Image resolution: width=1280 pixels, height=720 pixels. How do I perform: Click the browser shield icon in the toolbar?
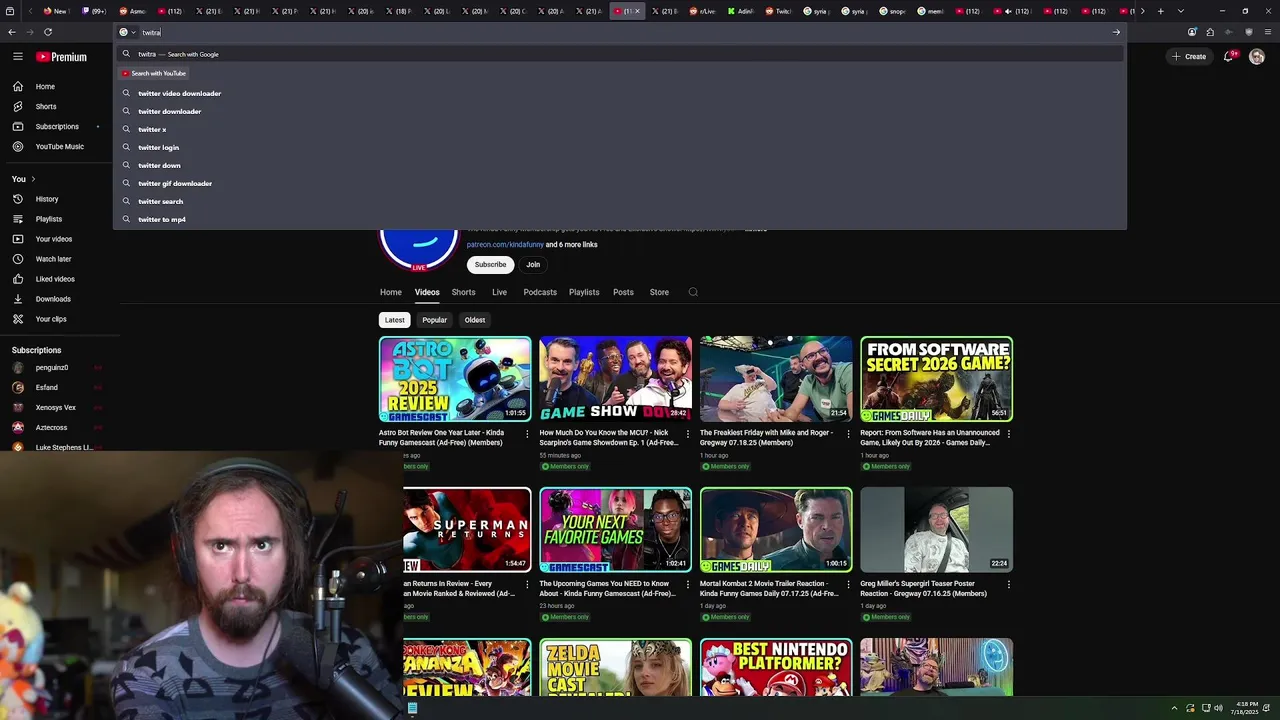pyautogui.click(x=1248, y=32)
